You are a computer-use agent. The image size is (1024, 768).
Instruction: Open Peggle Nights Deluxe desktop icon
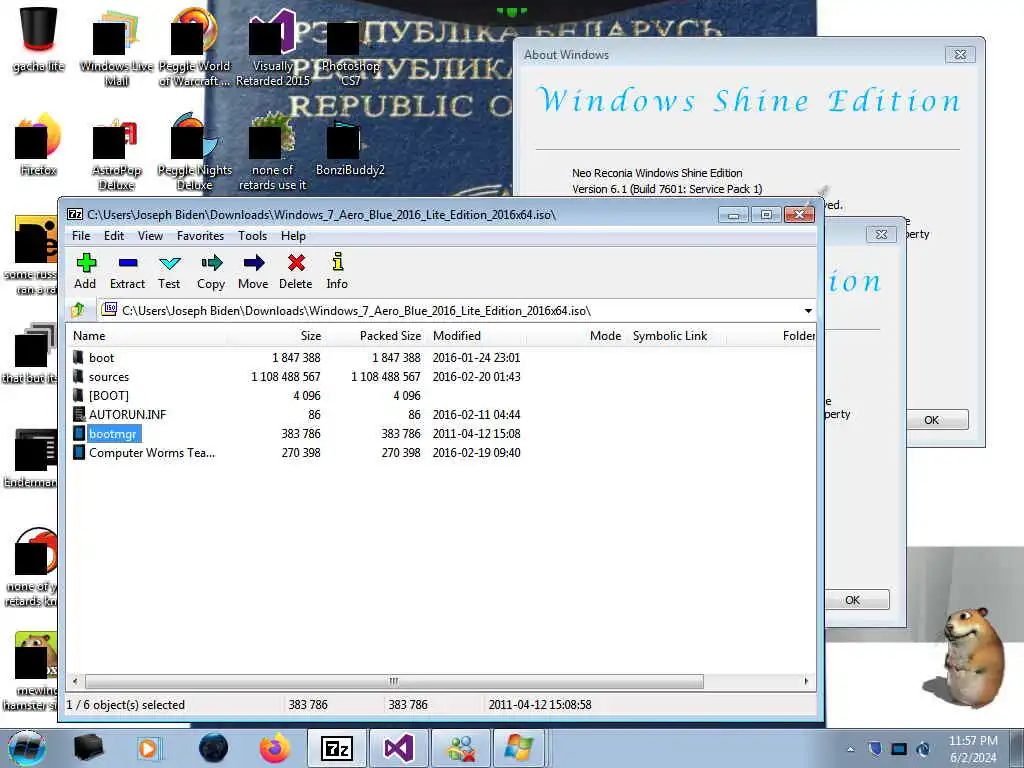pyautogui.click(x=194, y=152)
